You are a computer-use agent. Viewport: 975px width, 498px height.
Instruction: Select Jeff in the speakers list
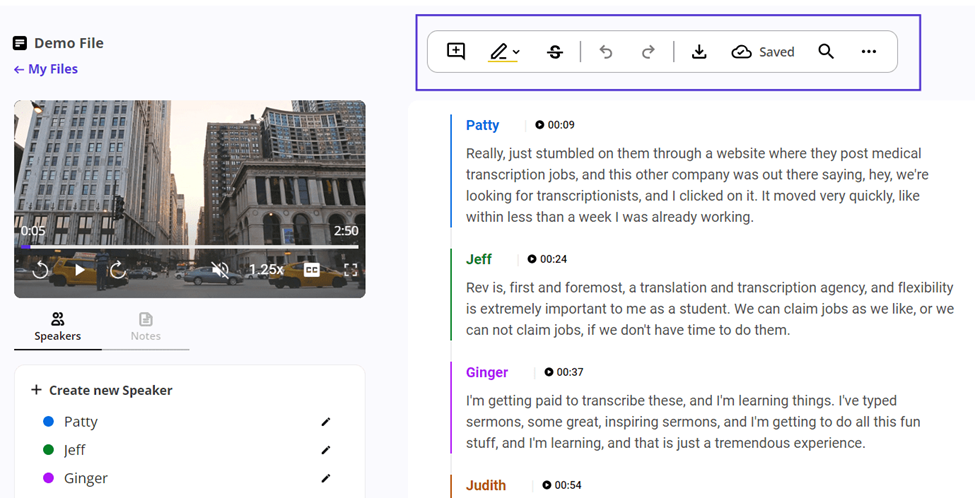coord(75,450)
